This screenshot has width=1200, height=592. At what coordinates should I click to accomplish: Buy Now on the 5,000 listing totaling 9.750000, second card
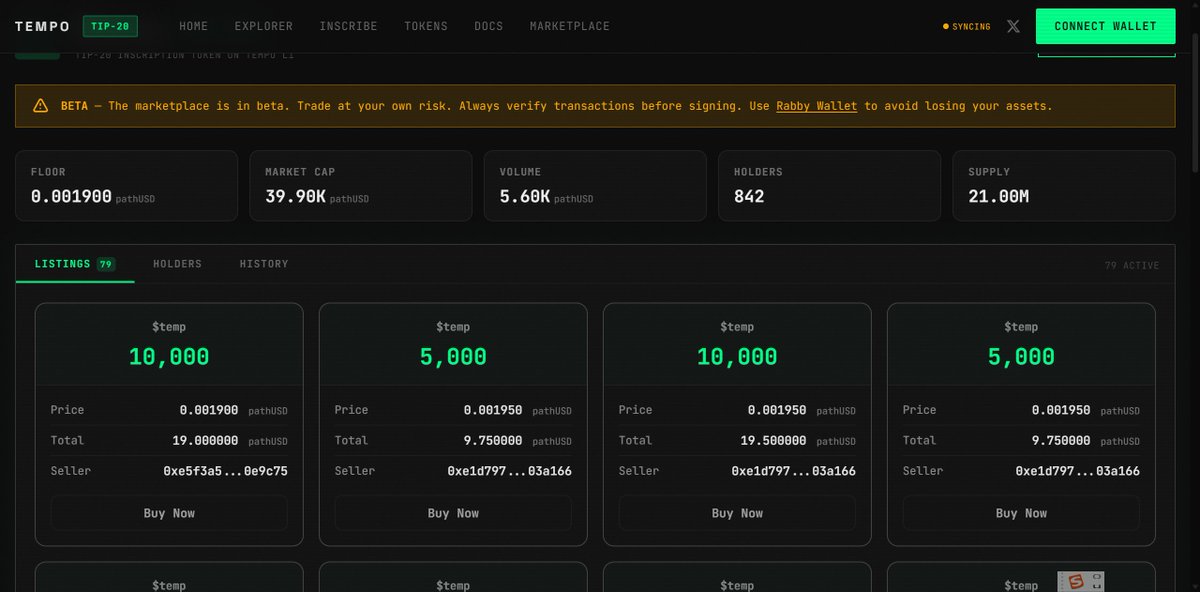coord(453,513)
